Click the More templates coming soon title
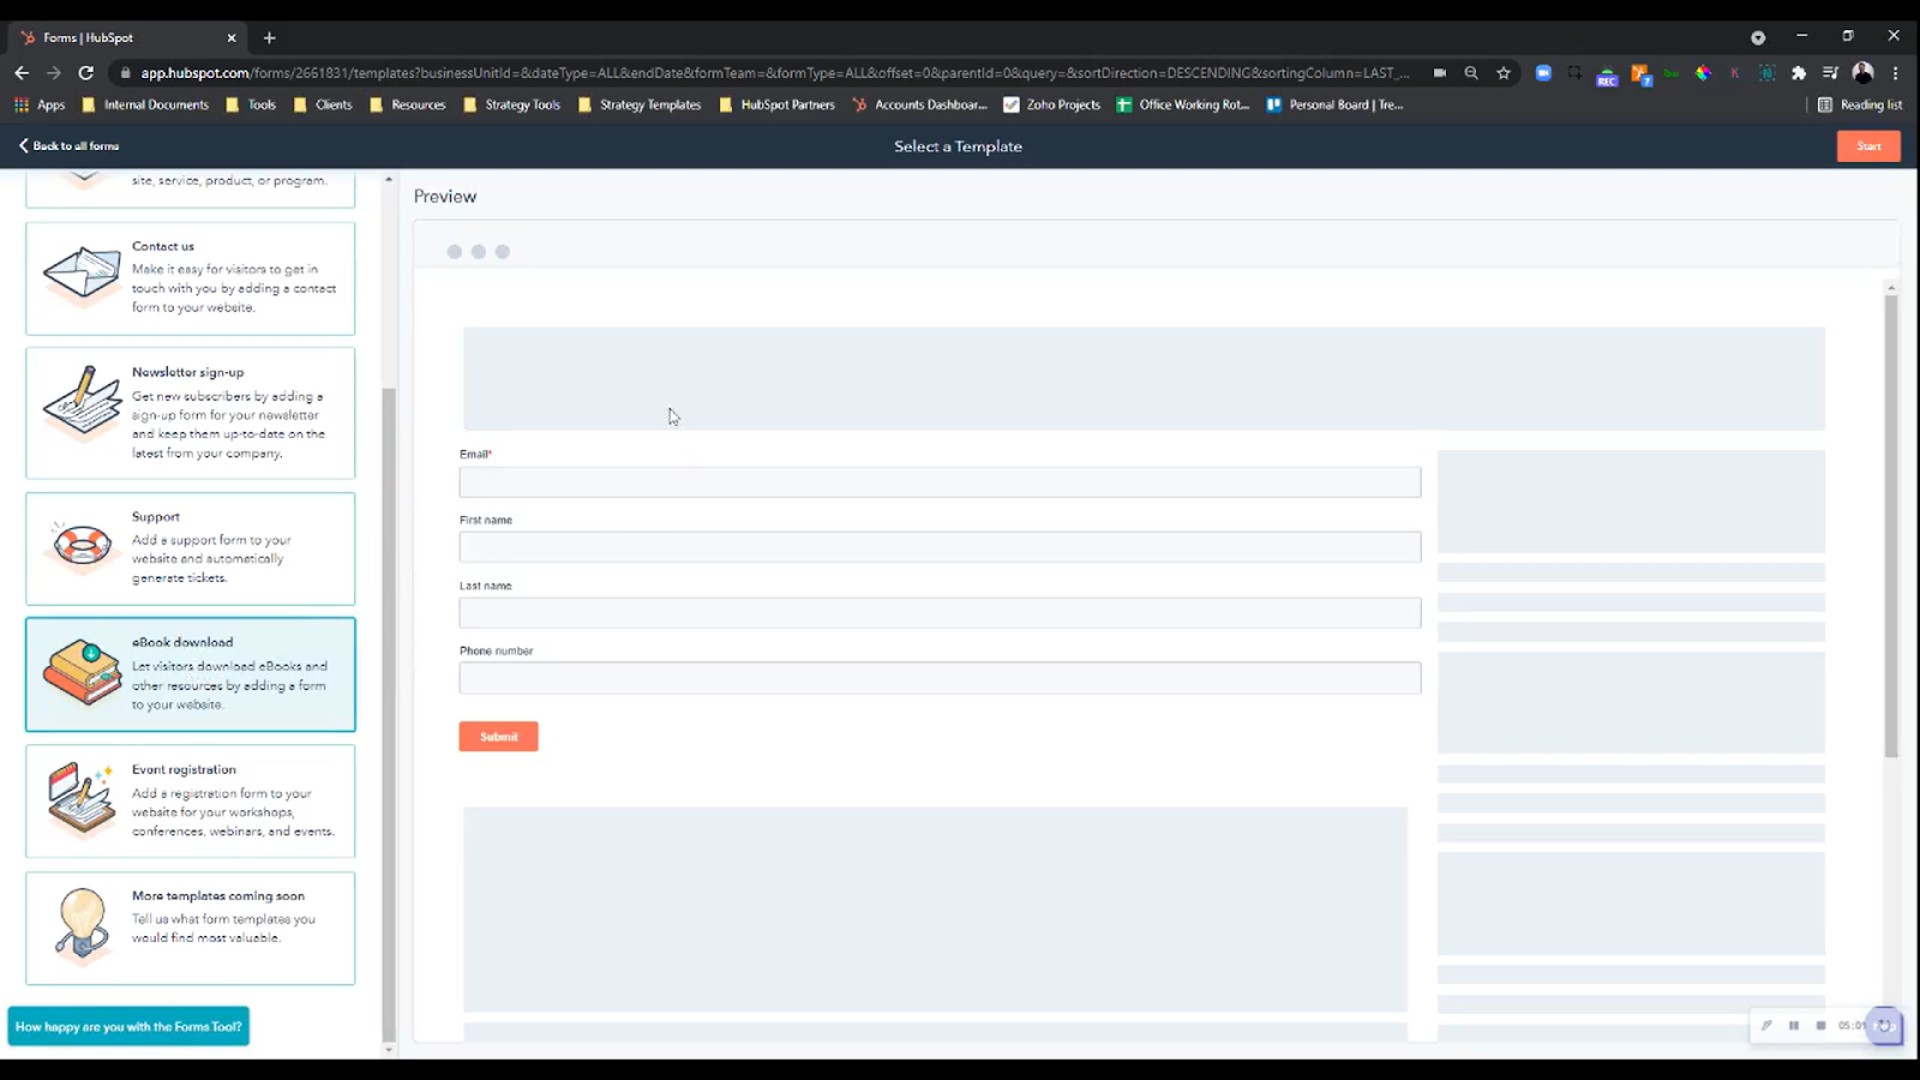This screenshot has height=1080, width=1920. [218, 896]
